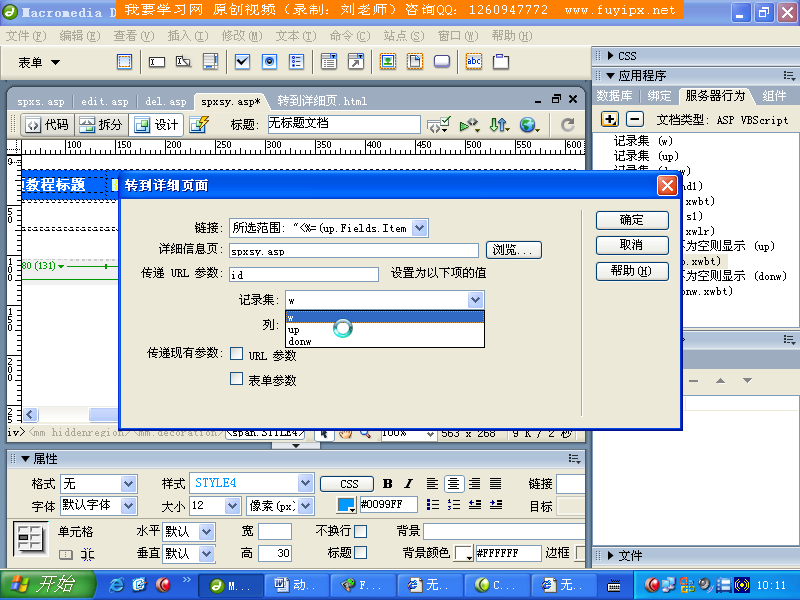The width and height of the screenshot is (800, 600).
Task: Insert a form element from toolbar
Action: (124, 62)
